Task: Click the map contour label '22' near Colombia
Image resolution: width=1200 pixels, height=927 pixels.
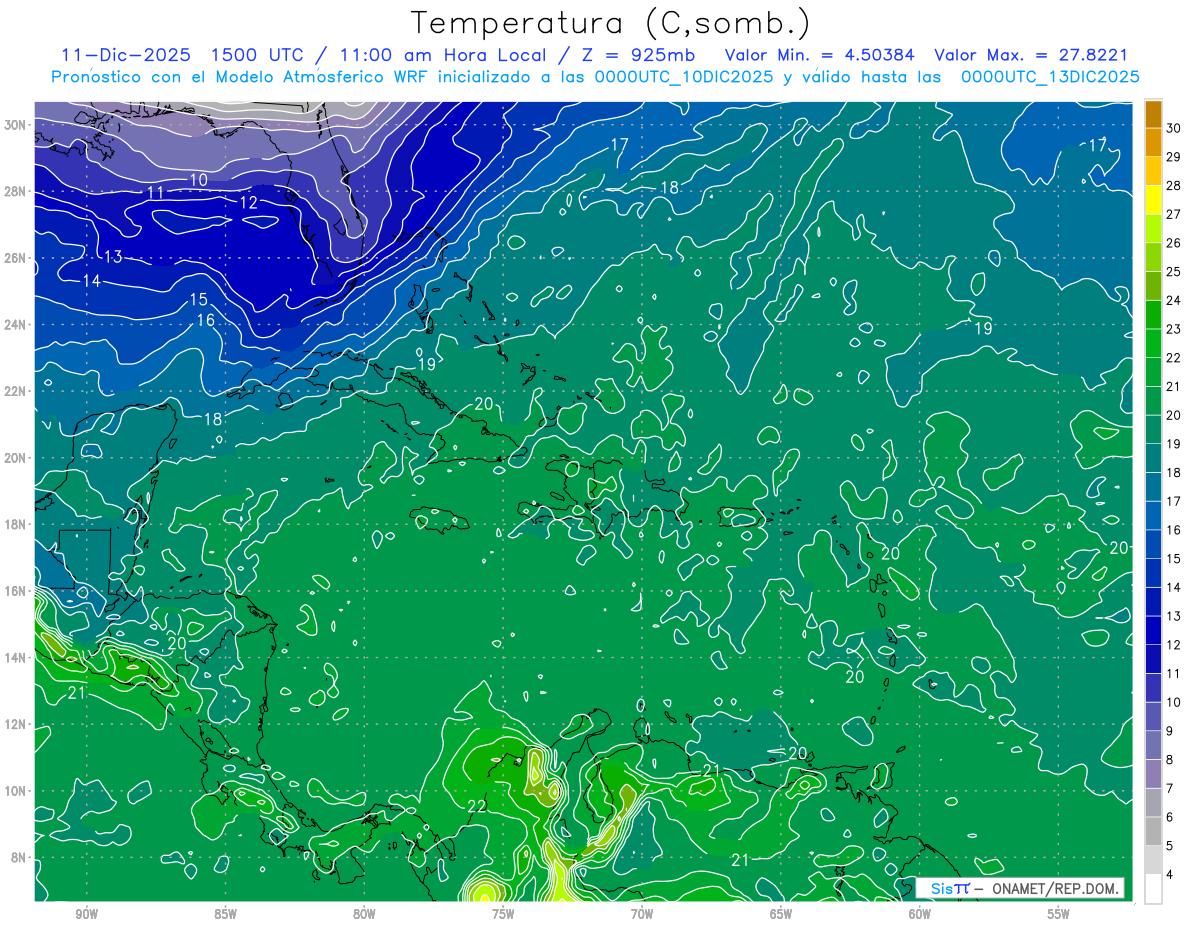Action: 477,806
